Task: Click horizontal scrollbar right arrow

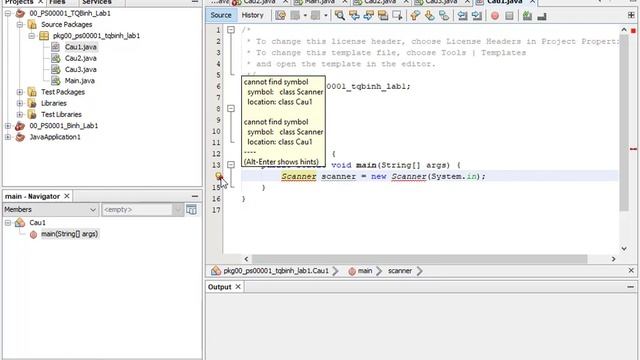Action: coord(613,259)
